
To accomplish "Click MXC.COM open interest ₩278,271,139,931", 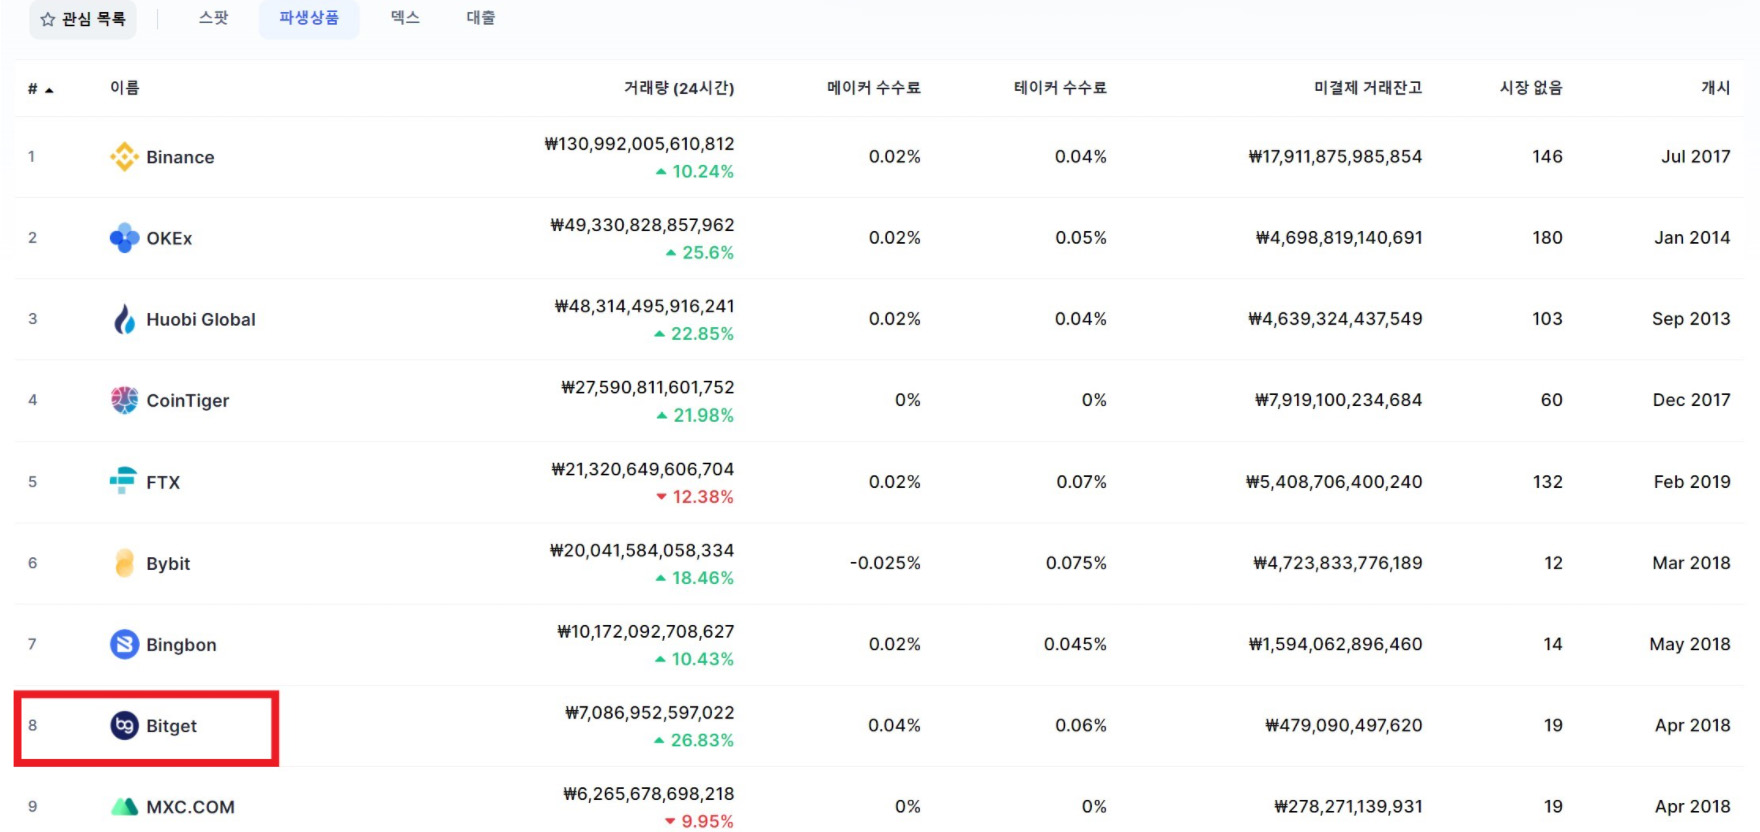I will click(1348, 806).
